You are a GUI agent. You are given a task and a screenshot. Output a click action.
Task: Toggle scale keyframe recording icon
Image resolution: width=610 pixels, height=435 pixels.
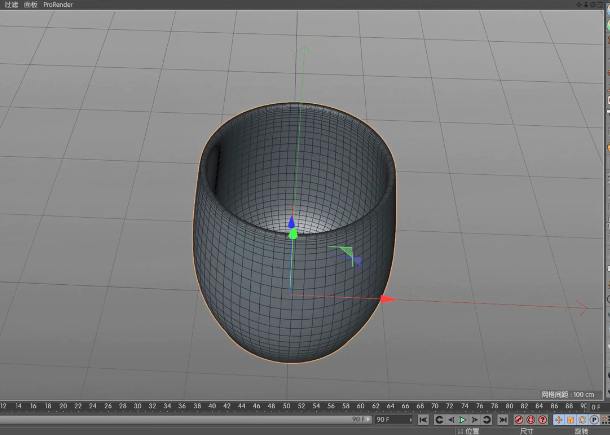[x=570, y=420]
